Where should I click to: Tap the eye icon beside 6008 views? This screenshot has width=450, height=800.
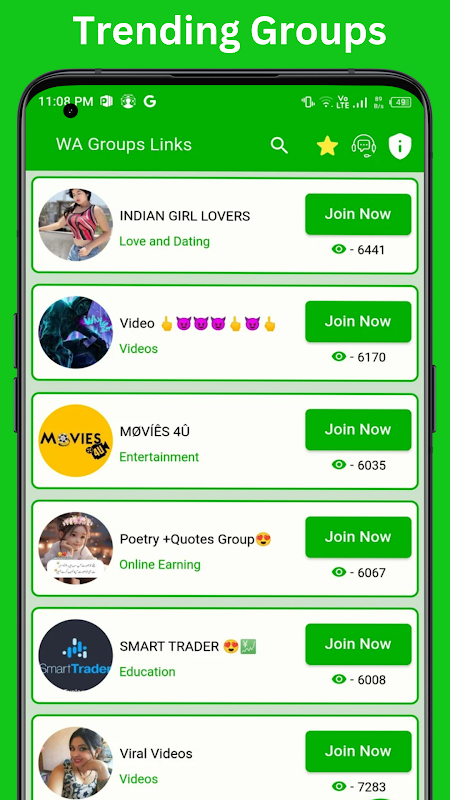click(339, 679)
